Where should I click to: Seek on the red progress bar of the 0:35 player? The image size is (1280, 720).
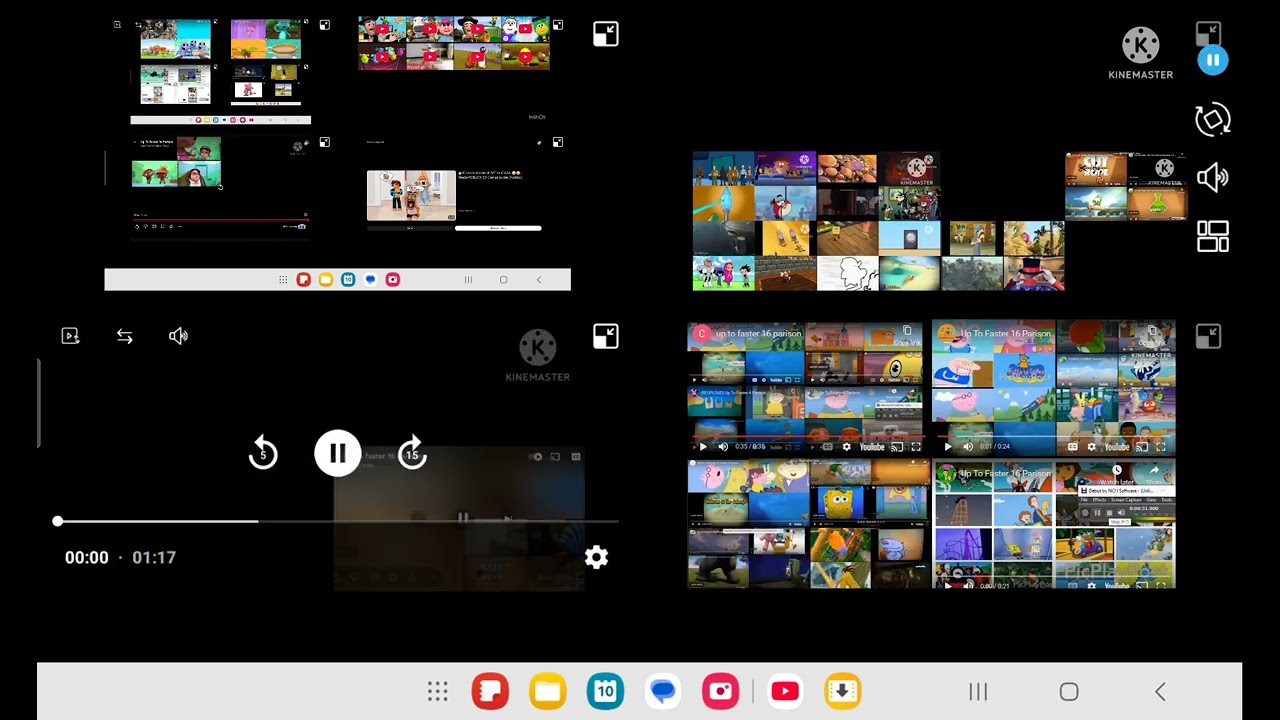(x=808, y=437)
